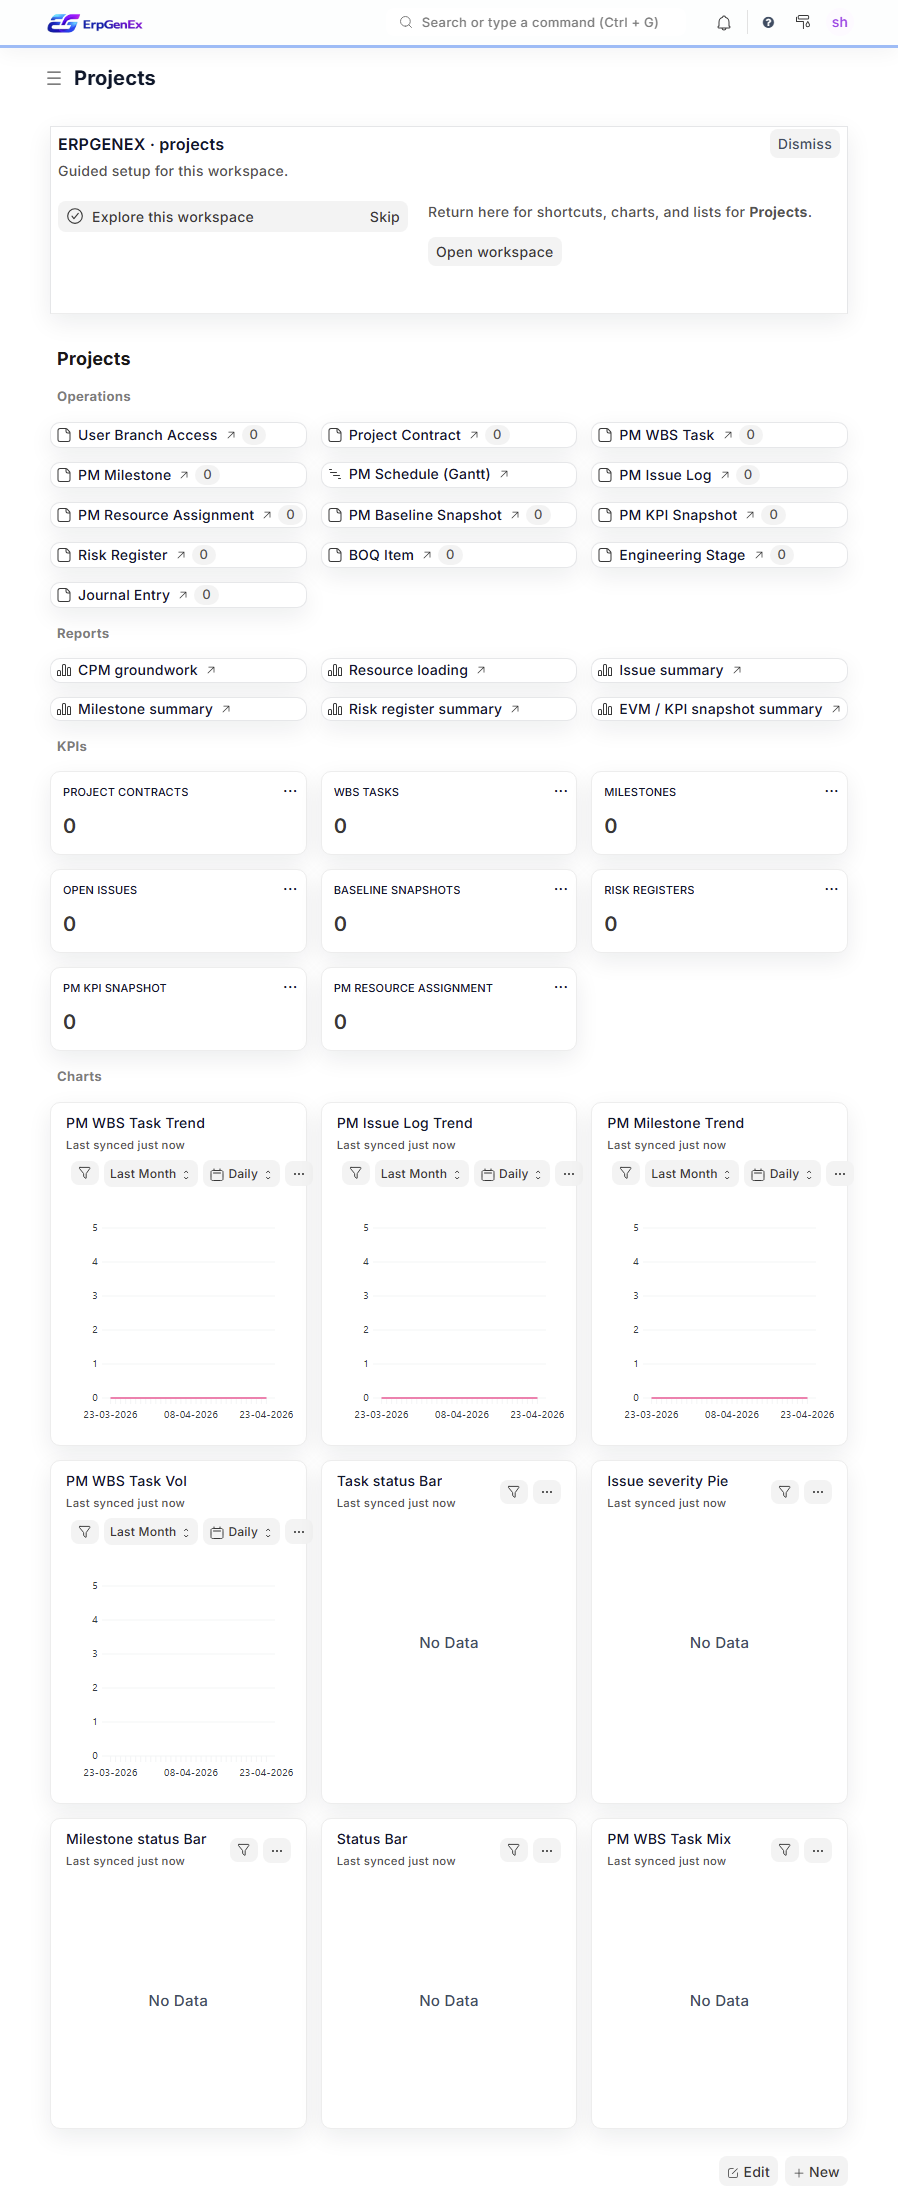This screenshot has width=898, height=2192.
Task: Click the calendar icon beside Daily on PM Milestone Trend
Action: pyautogui.click(x=757, y=1173)
